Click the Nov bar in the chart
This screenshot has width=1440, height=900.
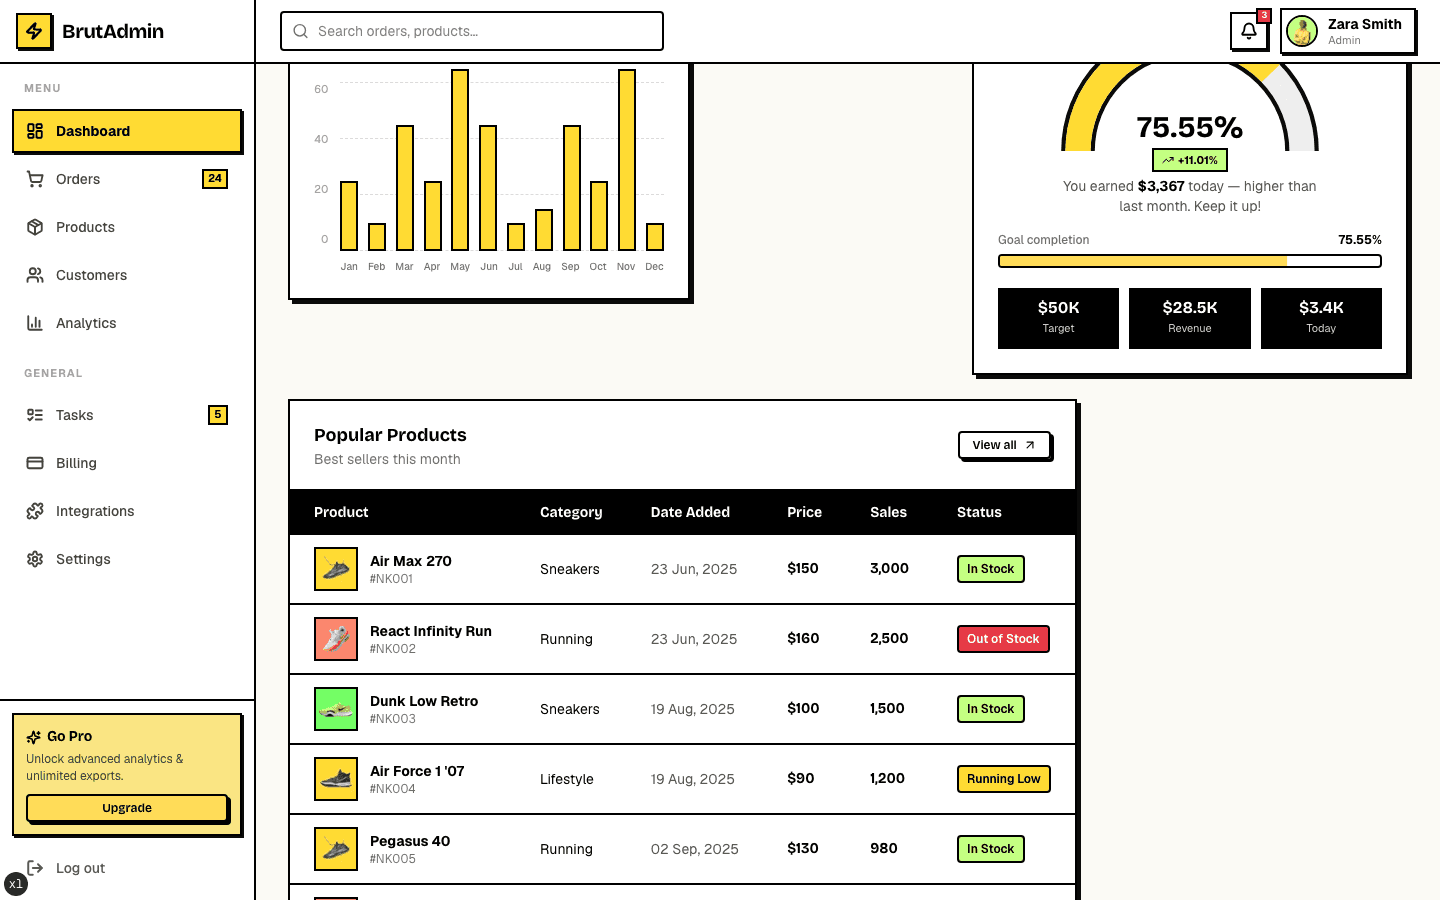pyautogui.click(x=627, y=160)
